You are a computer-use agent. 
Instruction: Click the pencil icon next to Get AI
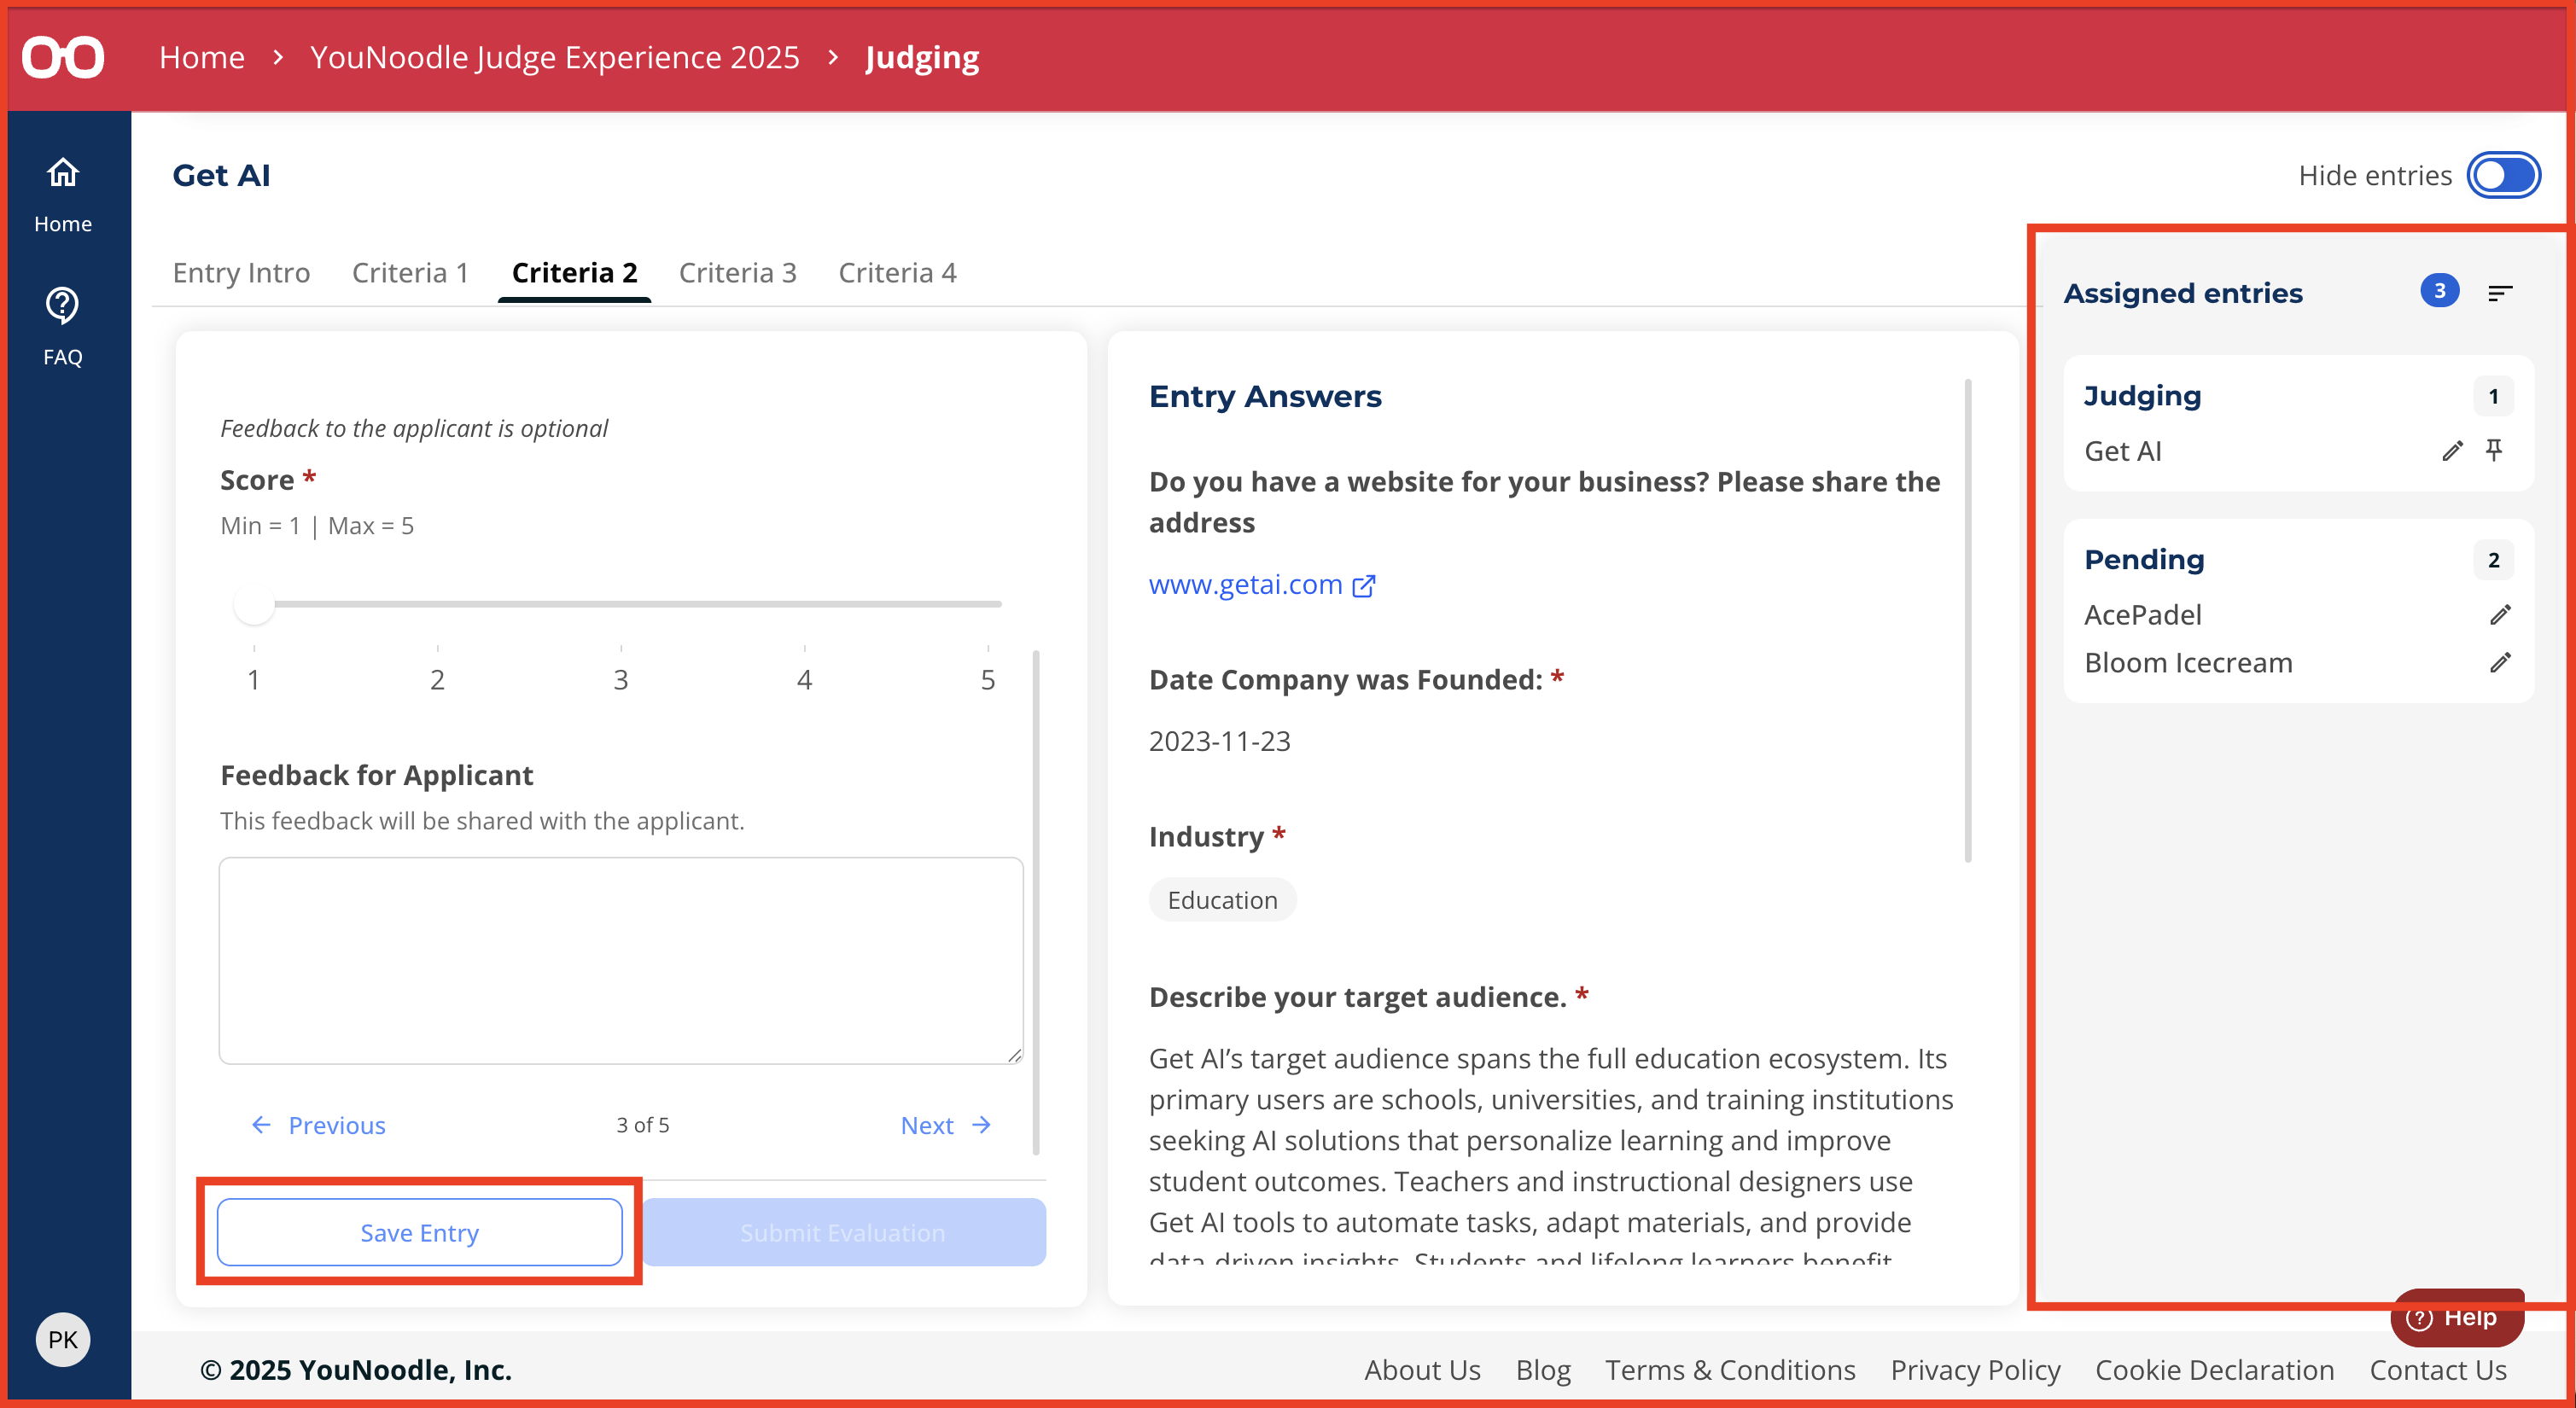coord(2451,451)
